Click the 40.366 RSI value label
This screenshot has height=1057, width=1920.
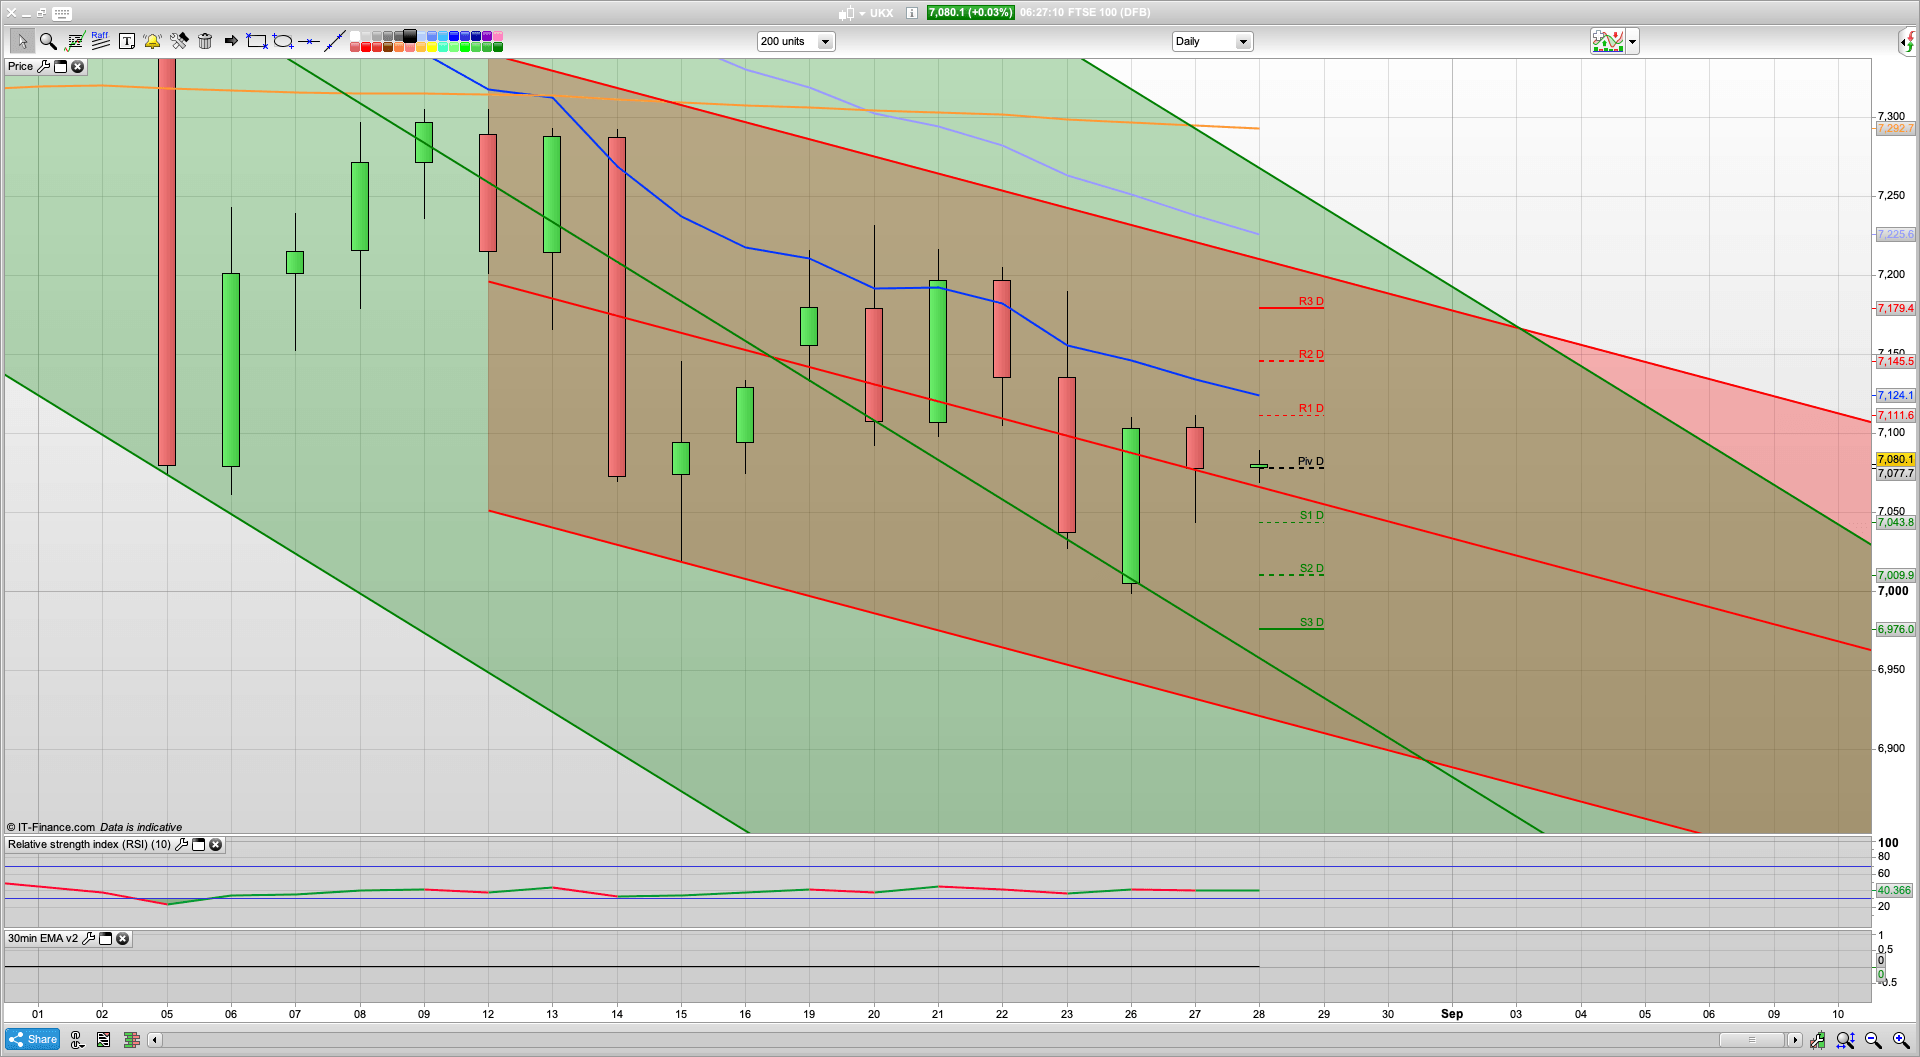pos(1894,890)
